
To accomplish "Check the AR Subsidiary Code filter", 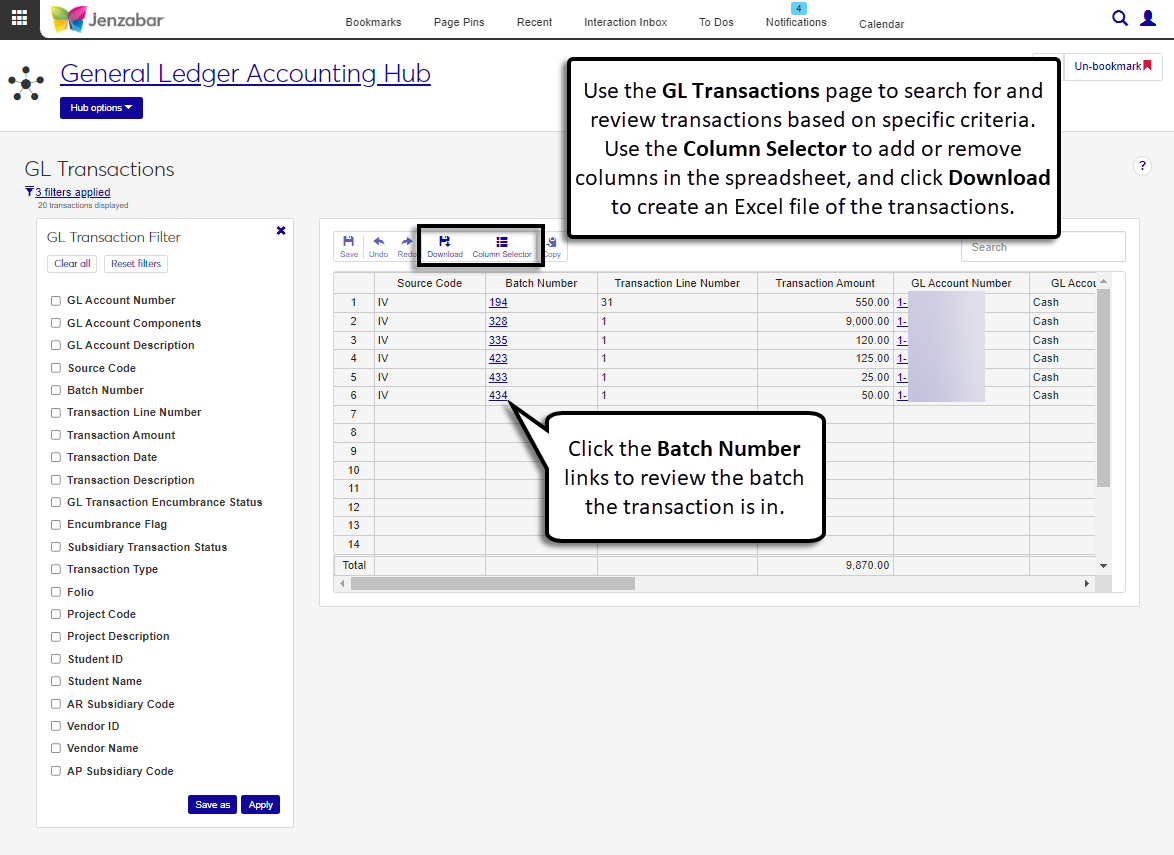I will click(55, 704).
